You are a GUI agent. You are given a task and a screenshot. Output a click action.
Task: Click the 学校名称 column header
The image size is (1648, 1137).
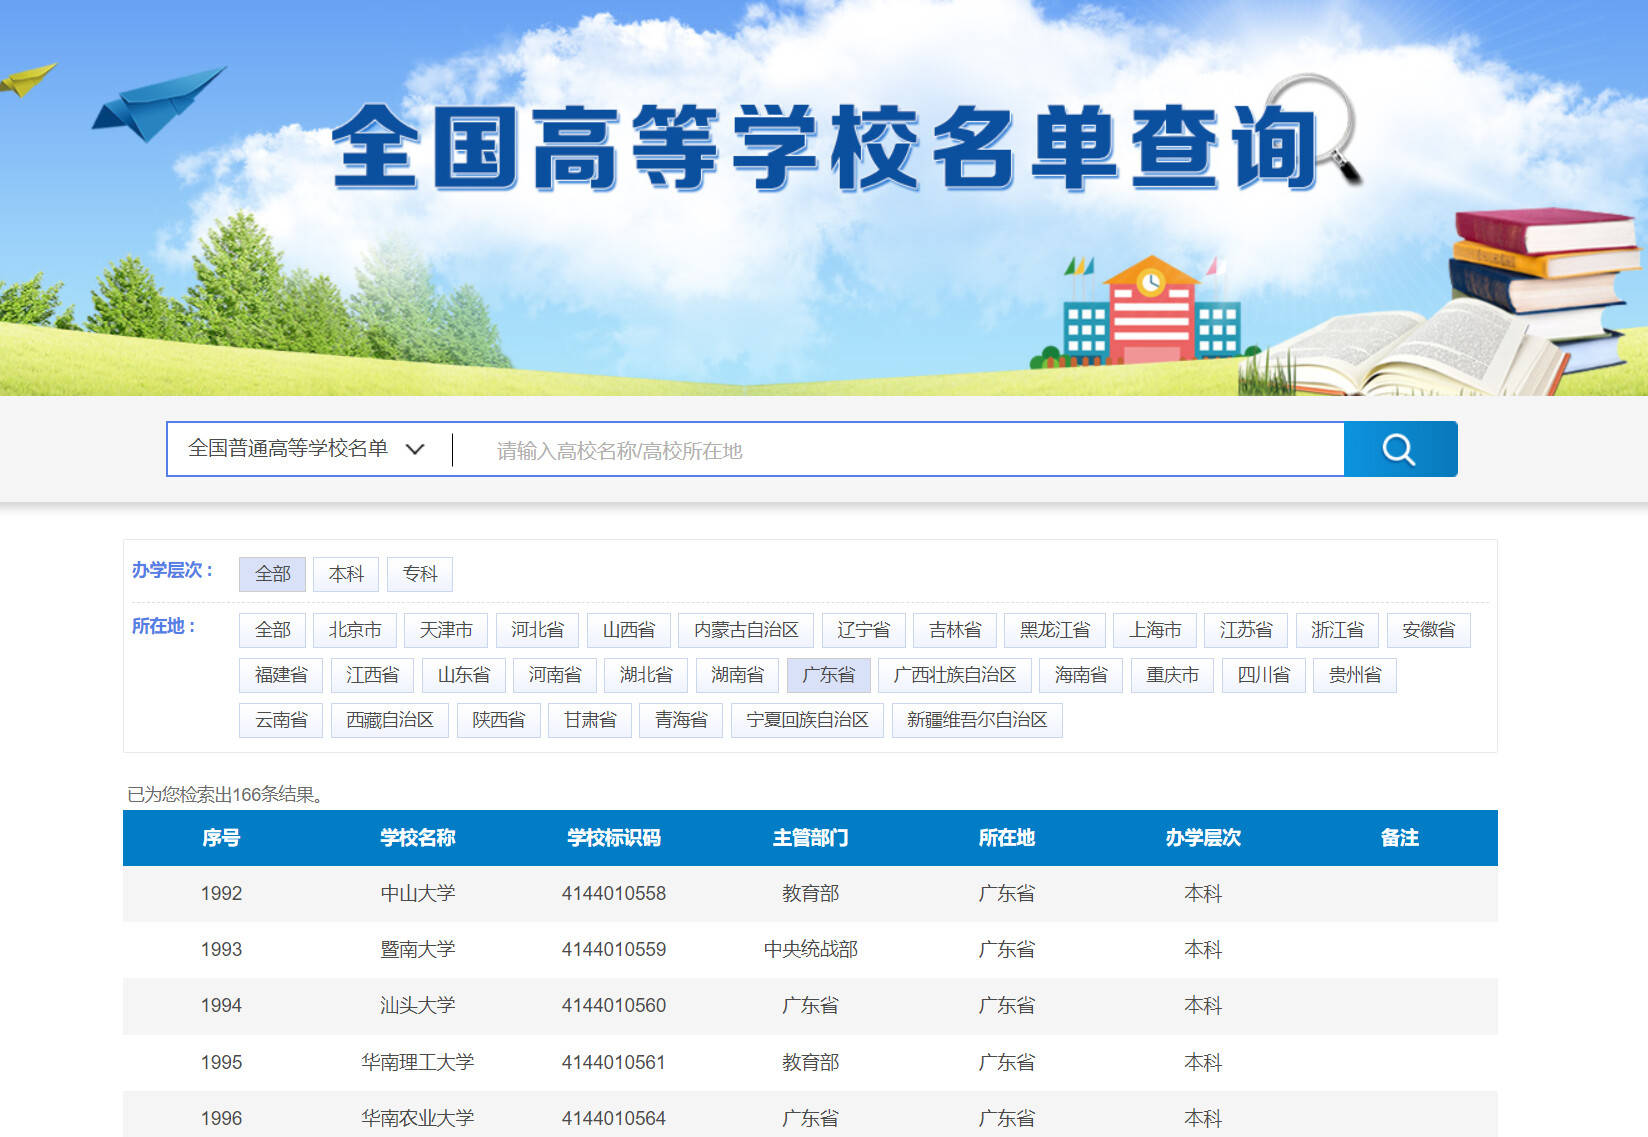click(x=418, y=838)
